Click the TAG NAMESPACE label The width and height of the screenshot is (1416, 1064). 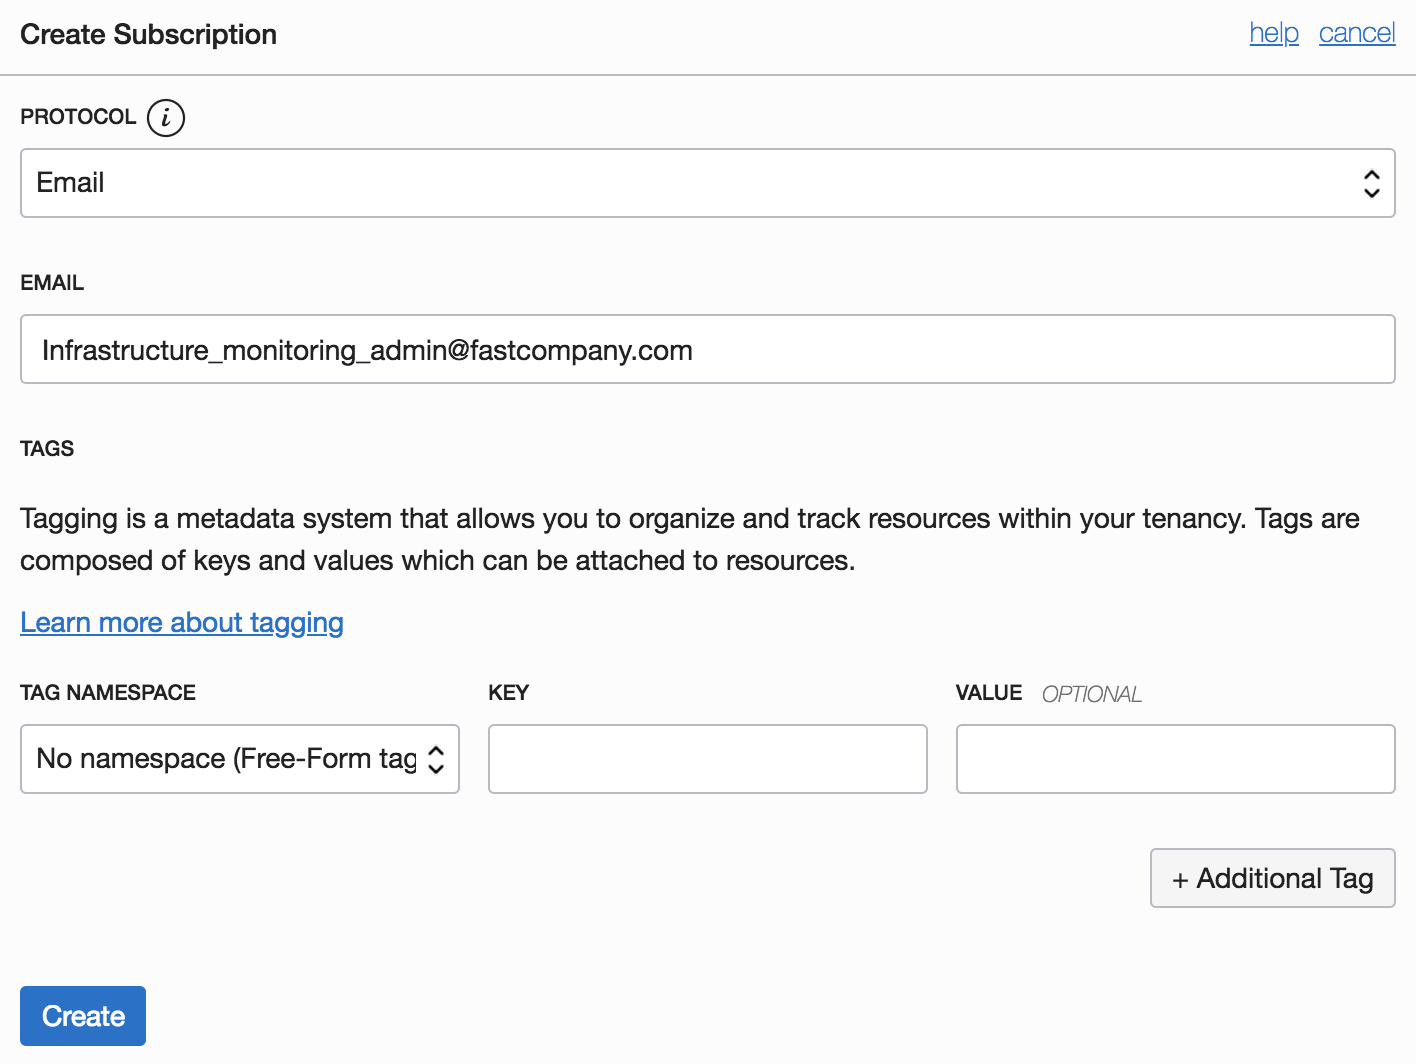click(x=108, y=693)
